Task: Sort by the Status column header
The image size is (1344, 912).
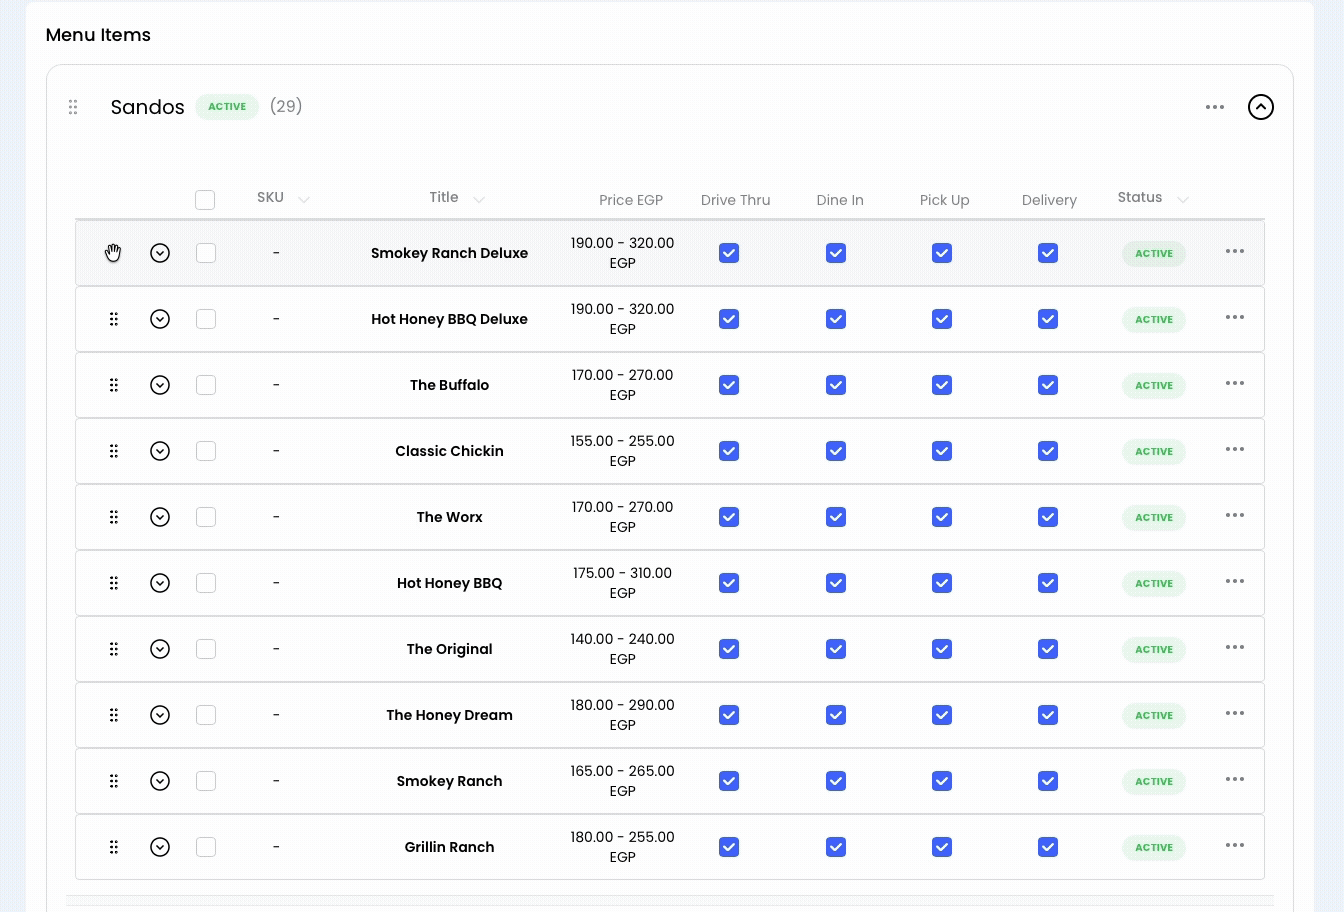Action: click(1153, 198)
